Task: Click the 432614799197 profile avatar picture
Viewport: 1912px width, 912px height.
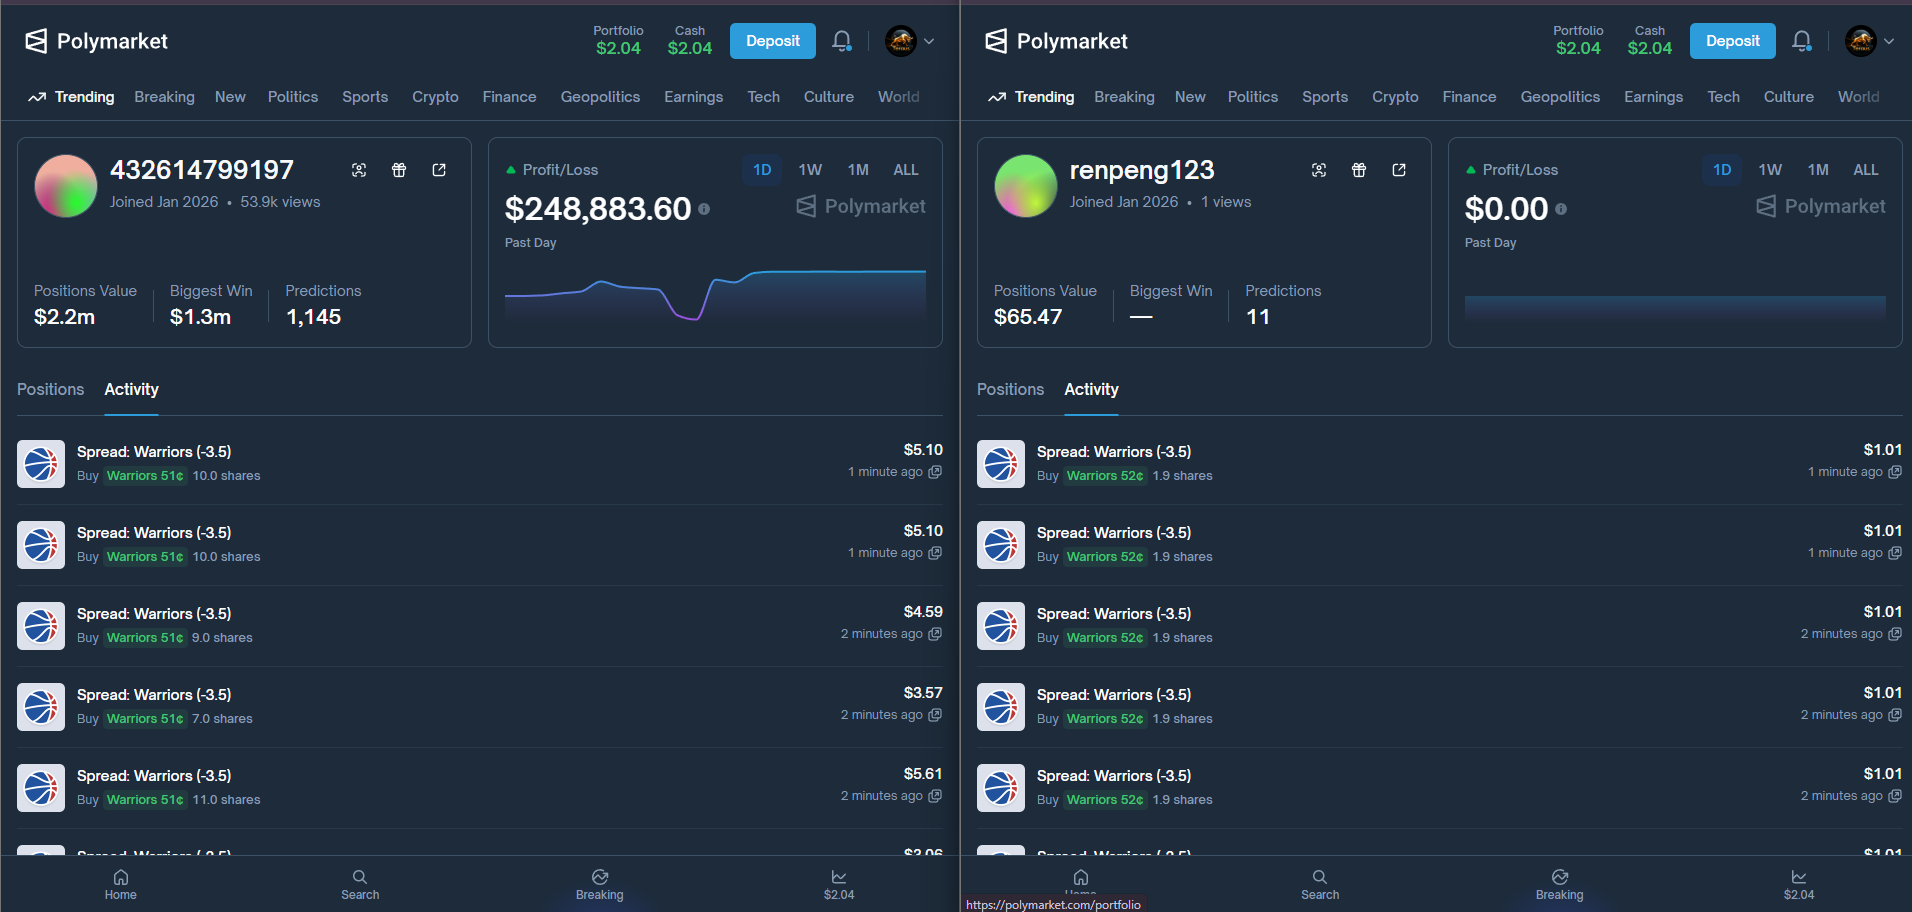Action: click(66, 186)
